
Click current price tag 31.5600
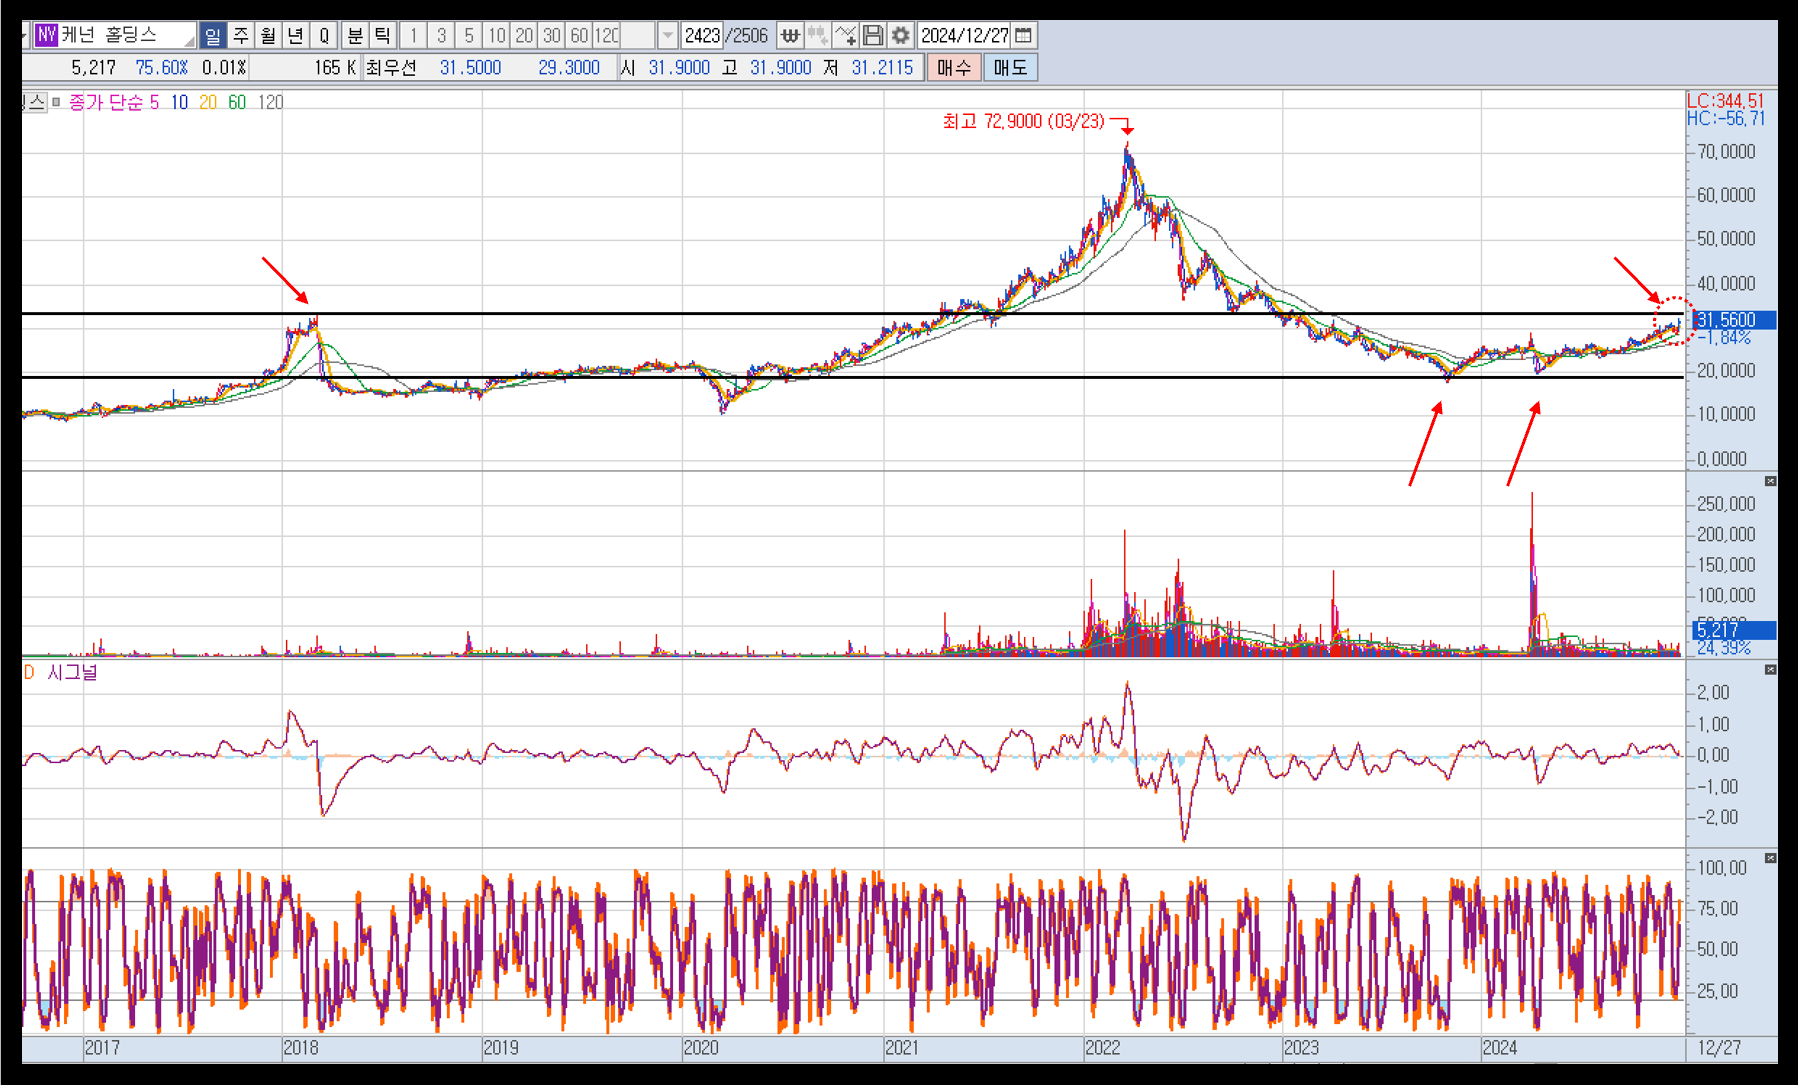(x=1734, y=320)
